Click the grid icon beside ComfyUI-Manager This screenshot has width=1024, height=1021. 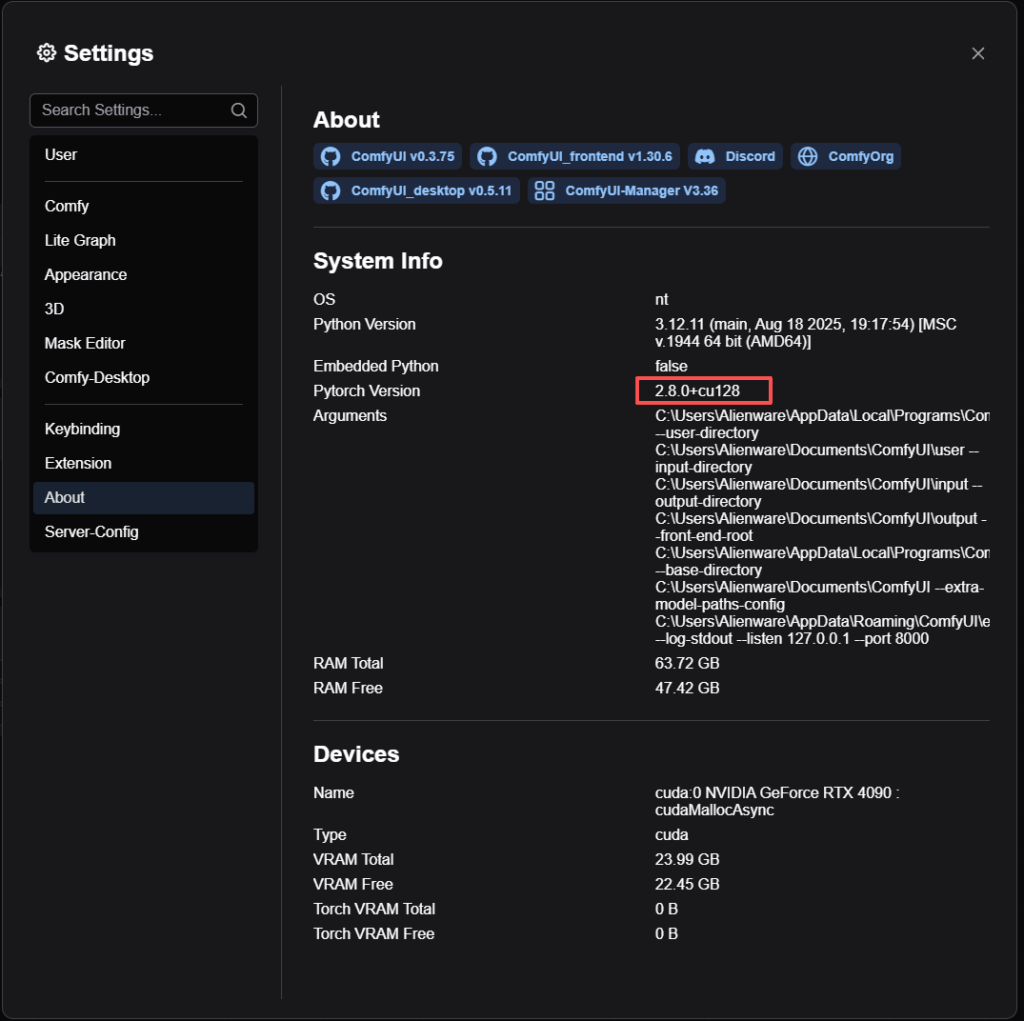[x=544, y=191]
